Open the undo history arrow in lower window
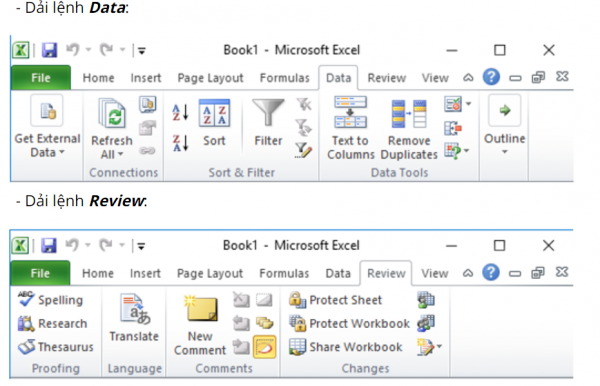 point(88,245)
